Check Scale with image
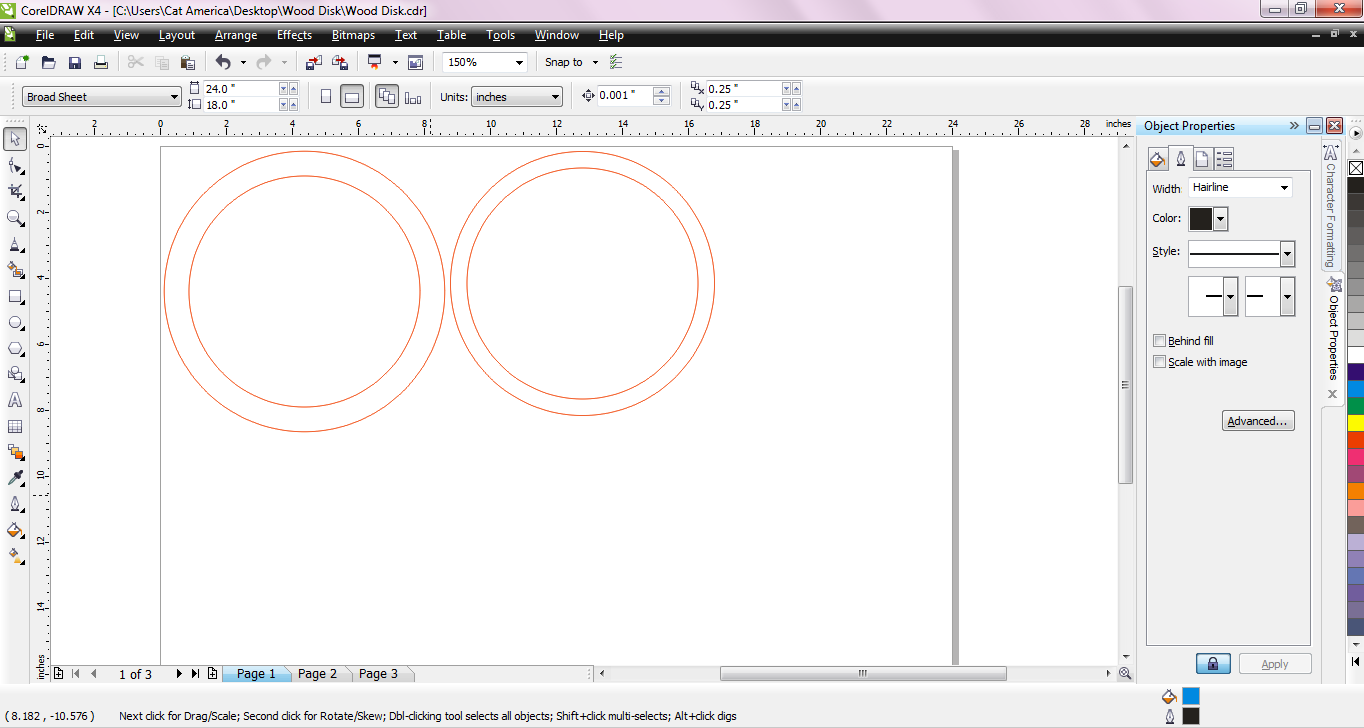 [1159, 361]
